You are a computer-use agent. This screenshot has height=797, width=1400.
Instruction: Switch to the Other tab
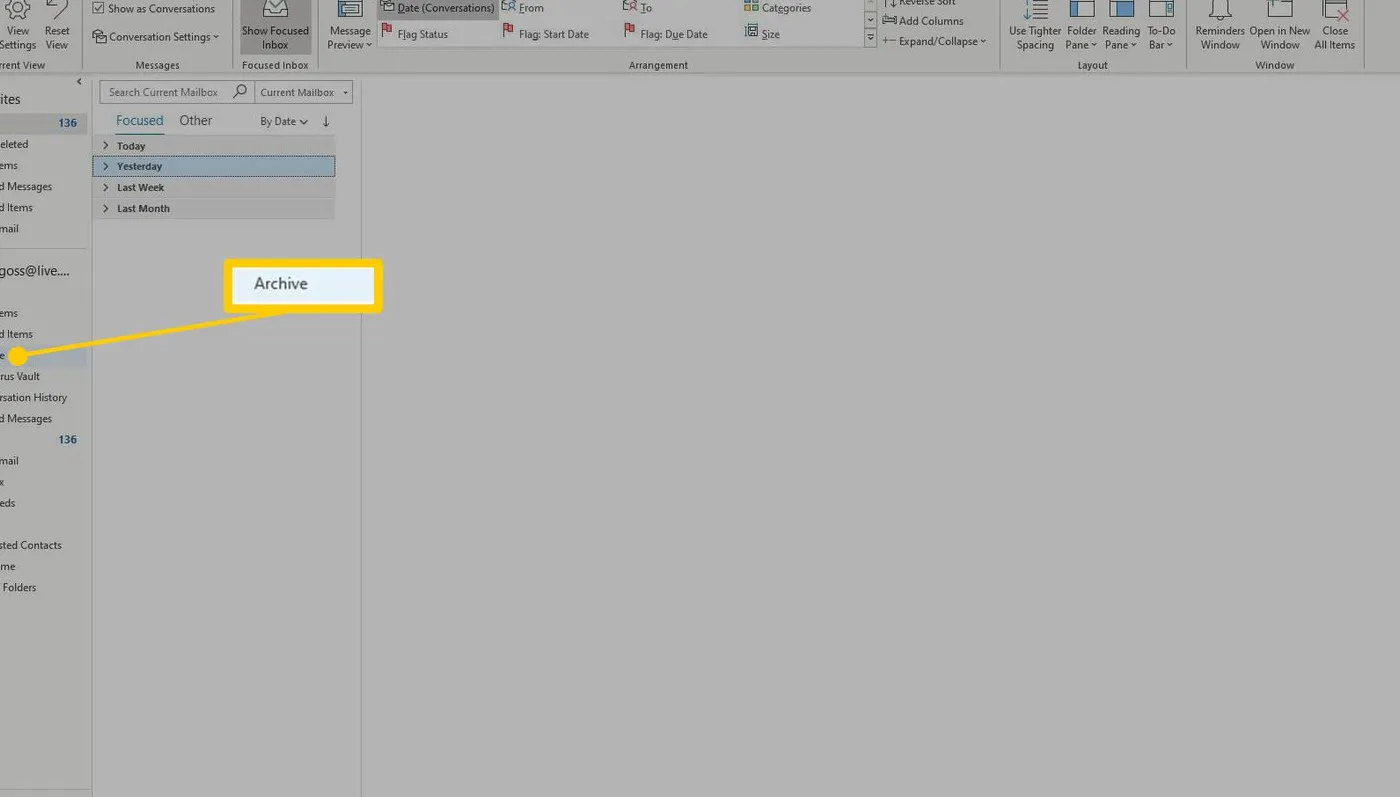pos(195,120)
